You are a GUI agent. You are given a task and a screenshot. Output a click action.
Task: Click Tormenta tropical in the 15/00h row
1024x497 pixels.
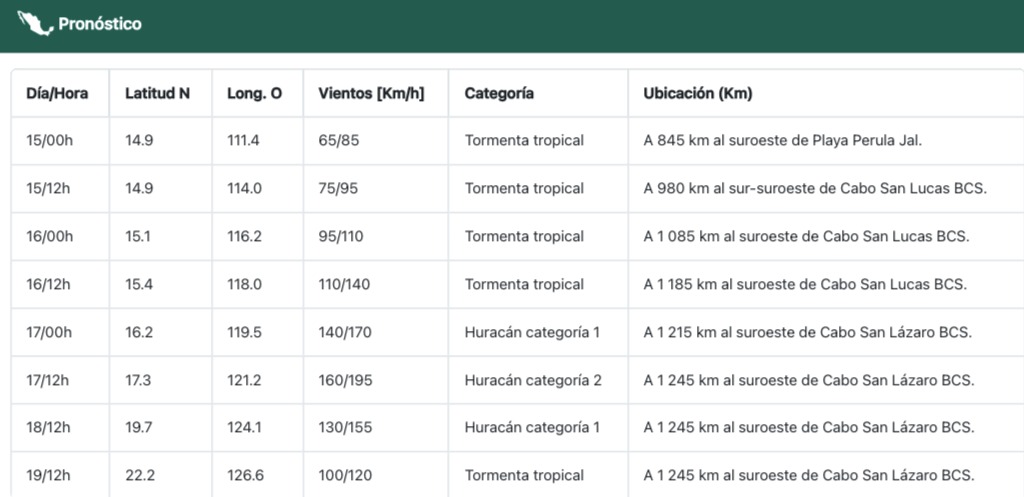coord(524,140)
